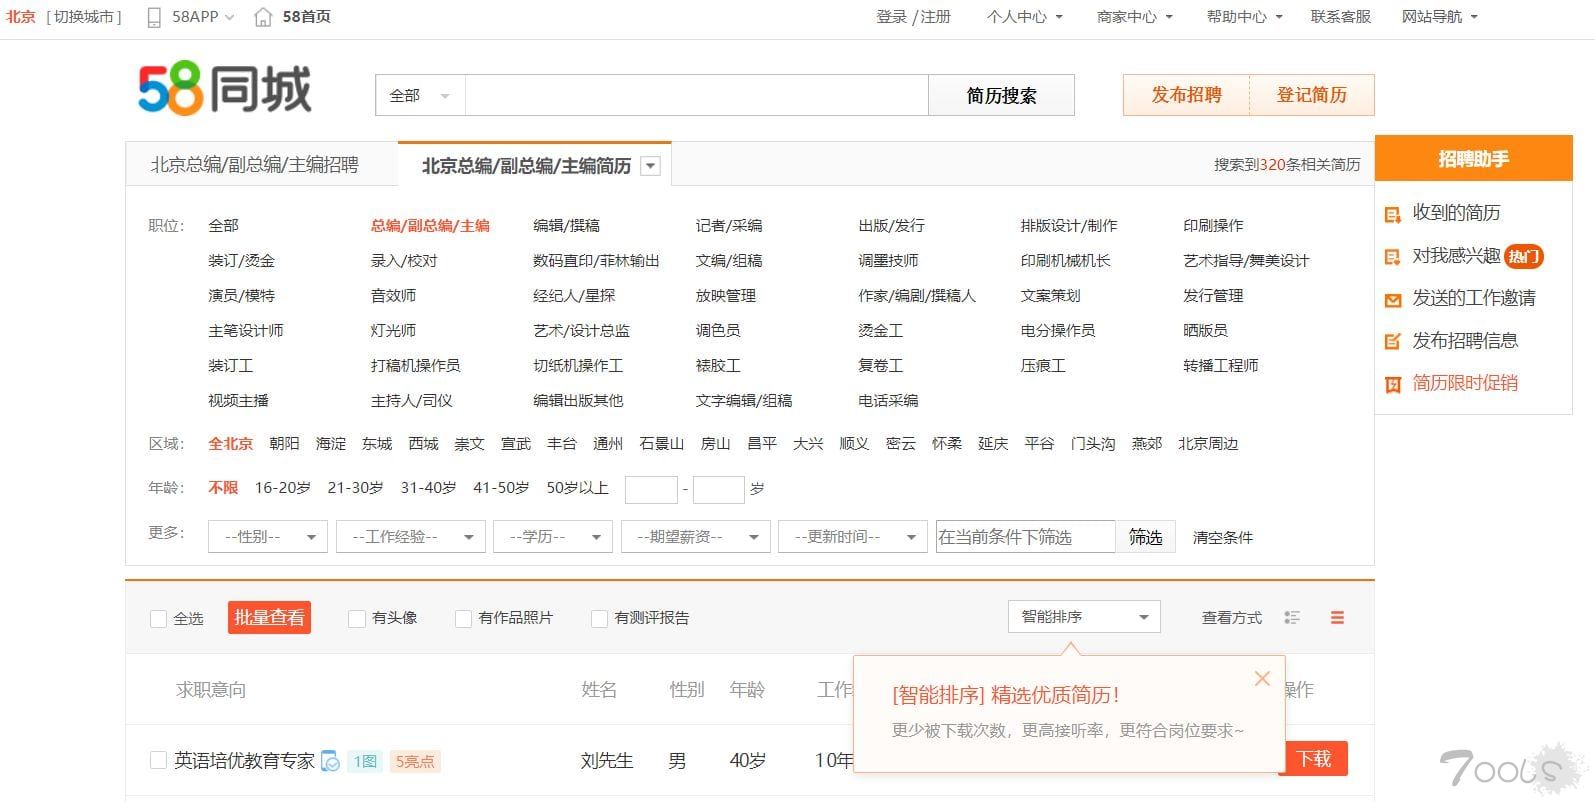
Task: Enable the 有头像 filter checkbox
Action: click(356, 619)
